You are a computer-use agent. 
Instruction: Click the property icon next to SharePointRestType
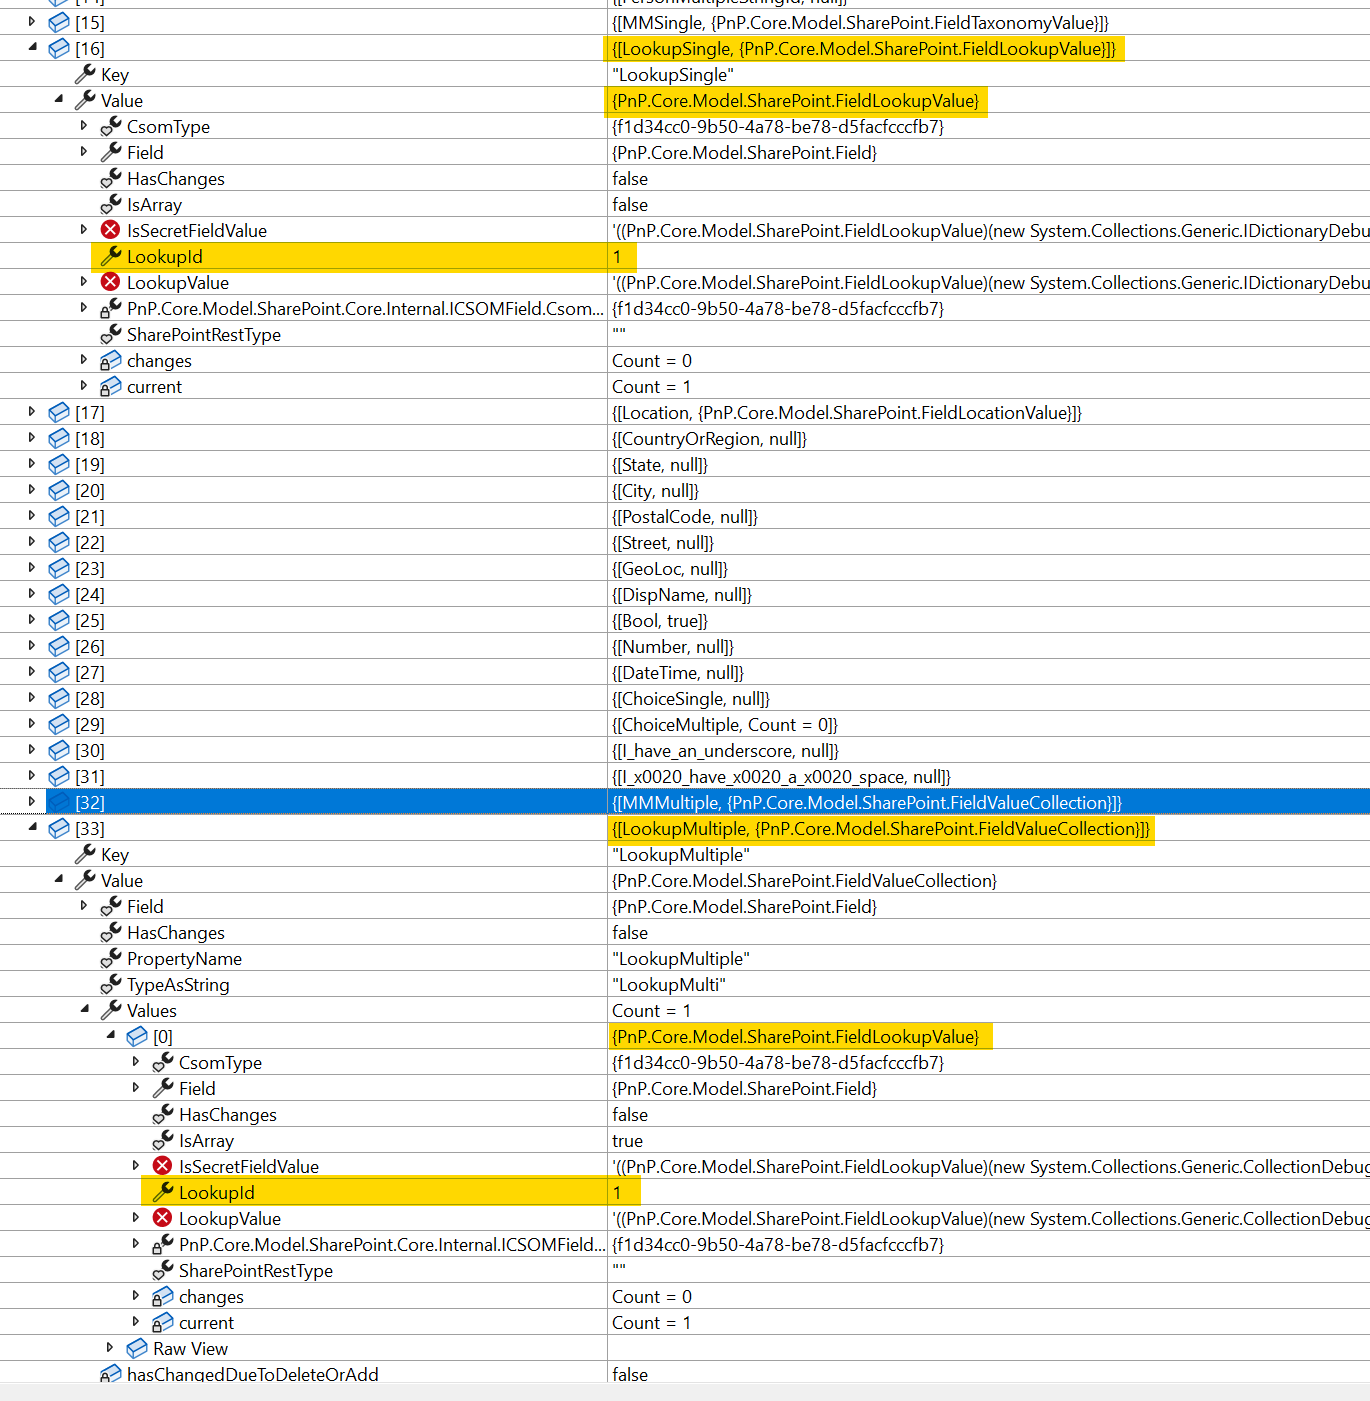(110, 334)
